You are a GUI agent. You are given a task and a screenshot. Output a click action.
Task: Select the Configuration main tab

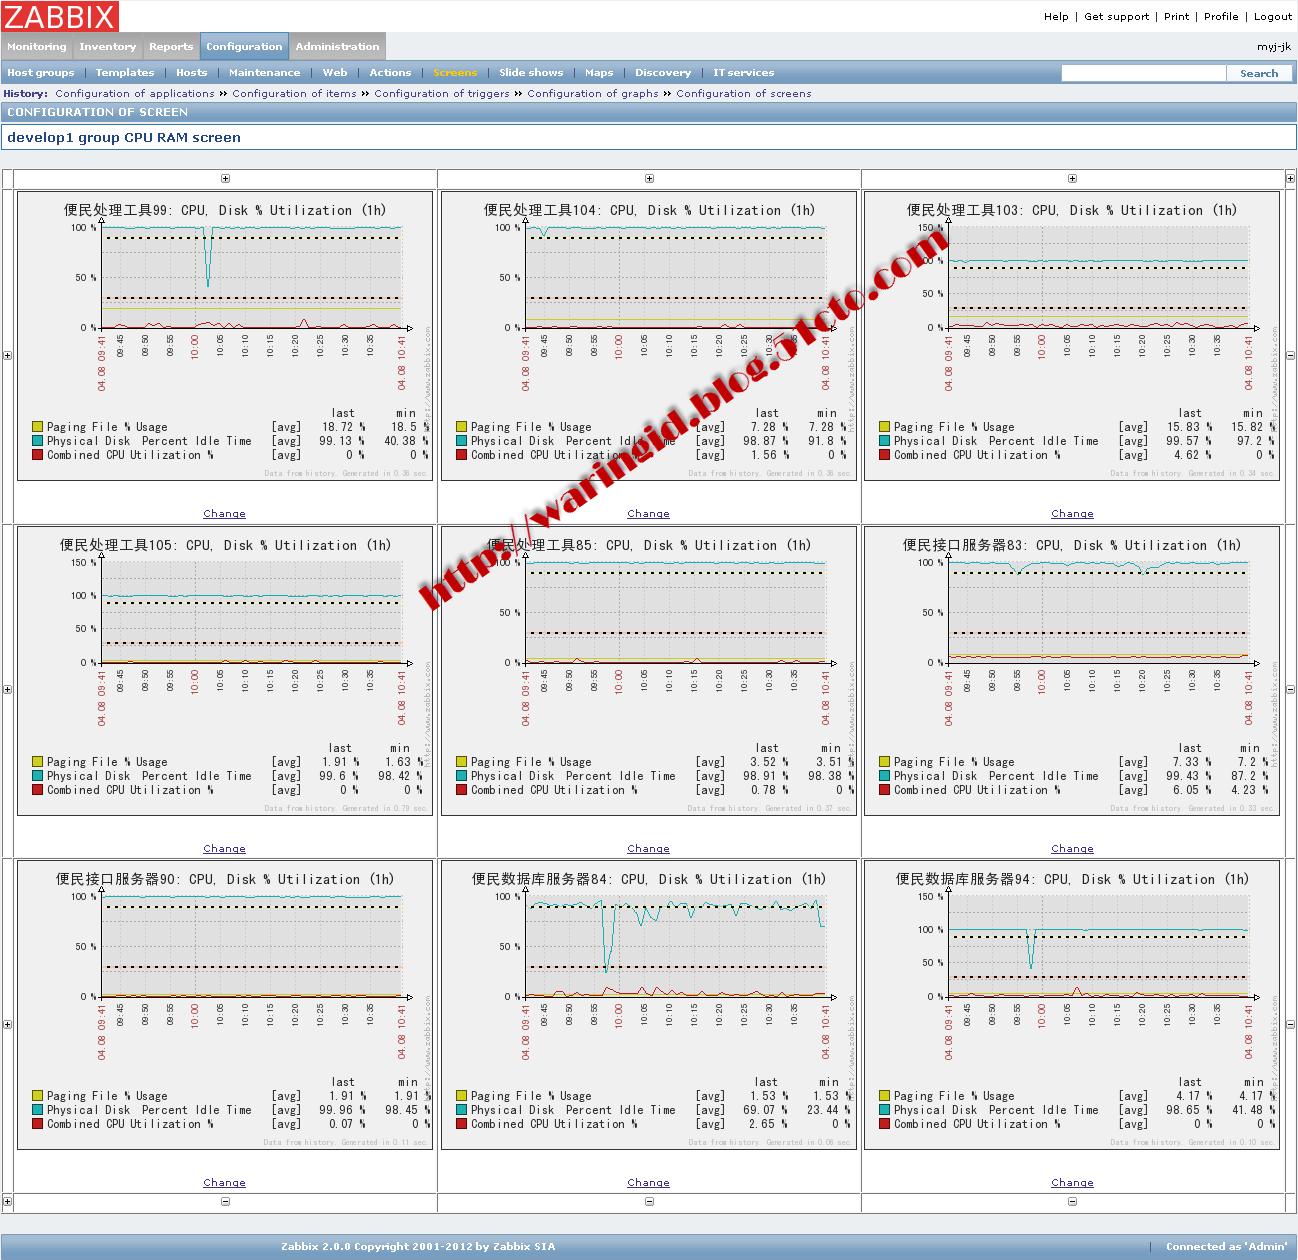pyautogui.click(x=244, y=46)
